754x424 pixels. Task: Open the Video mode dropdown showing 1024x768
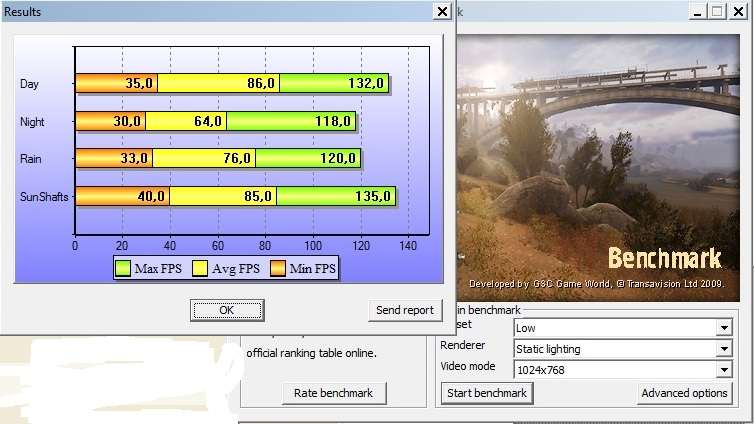(623, 370)
